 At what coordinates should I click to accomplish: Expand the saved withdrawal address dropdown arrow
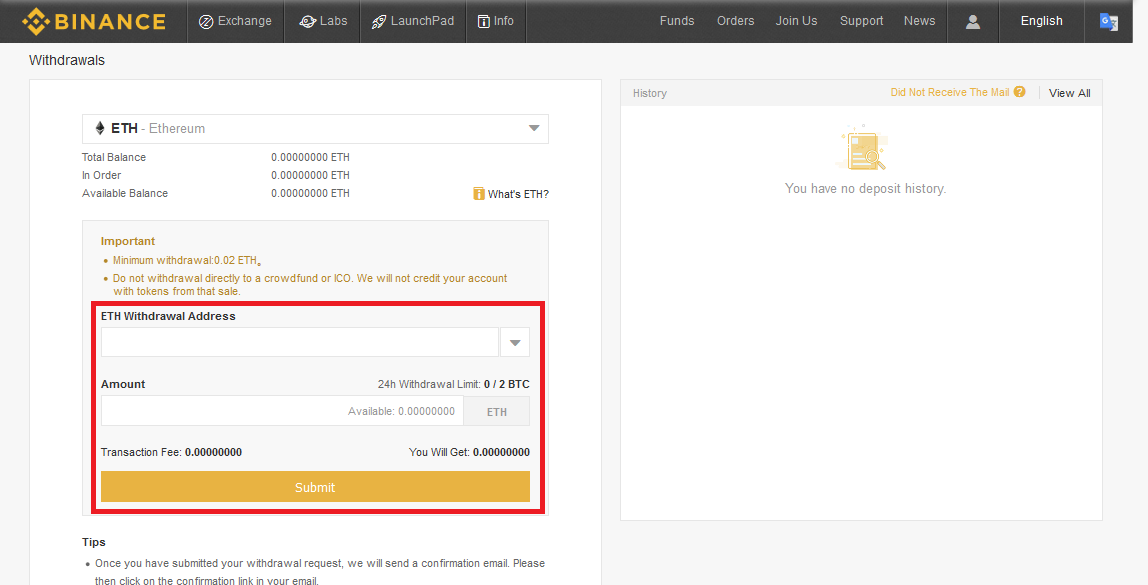click(515, 342)
